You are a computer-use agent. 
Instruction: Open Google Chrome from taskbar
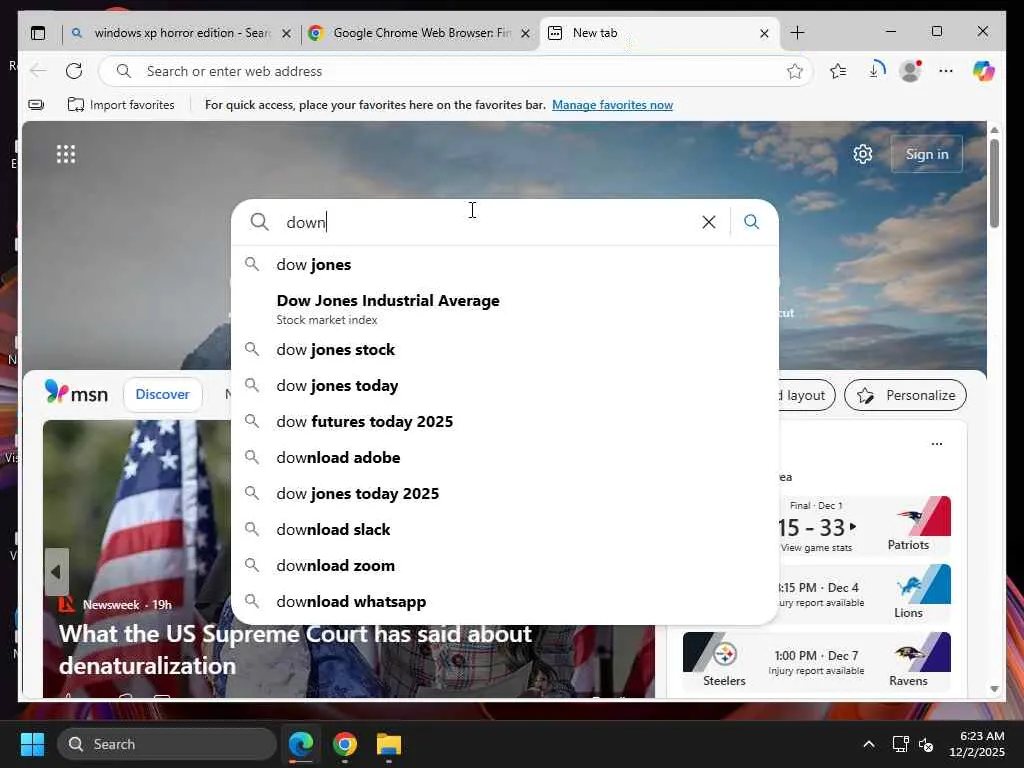point(345,744)
